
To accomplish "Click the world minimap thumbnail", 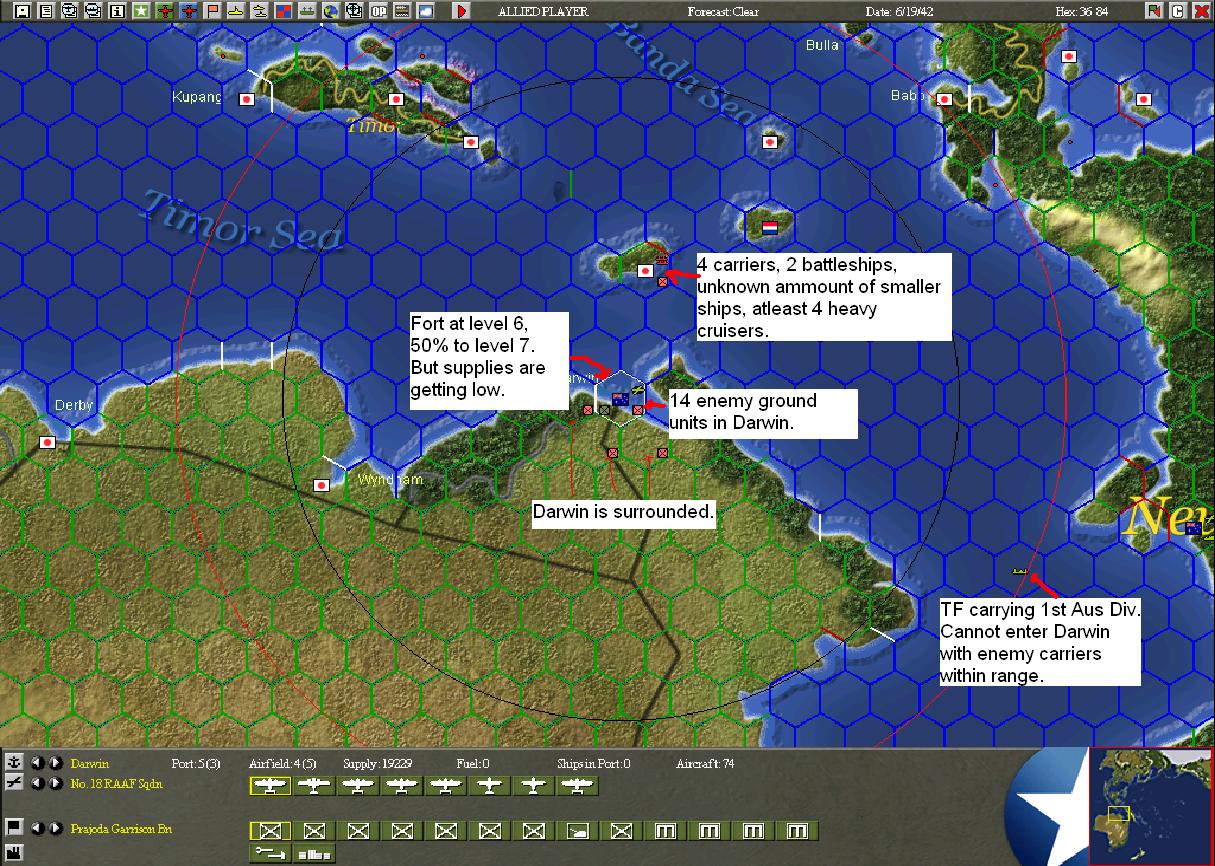I will pyautogui.click(x=1149, y=806).
